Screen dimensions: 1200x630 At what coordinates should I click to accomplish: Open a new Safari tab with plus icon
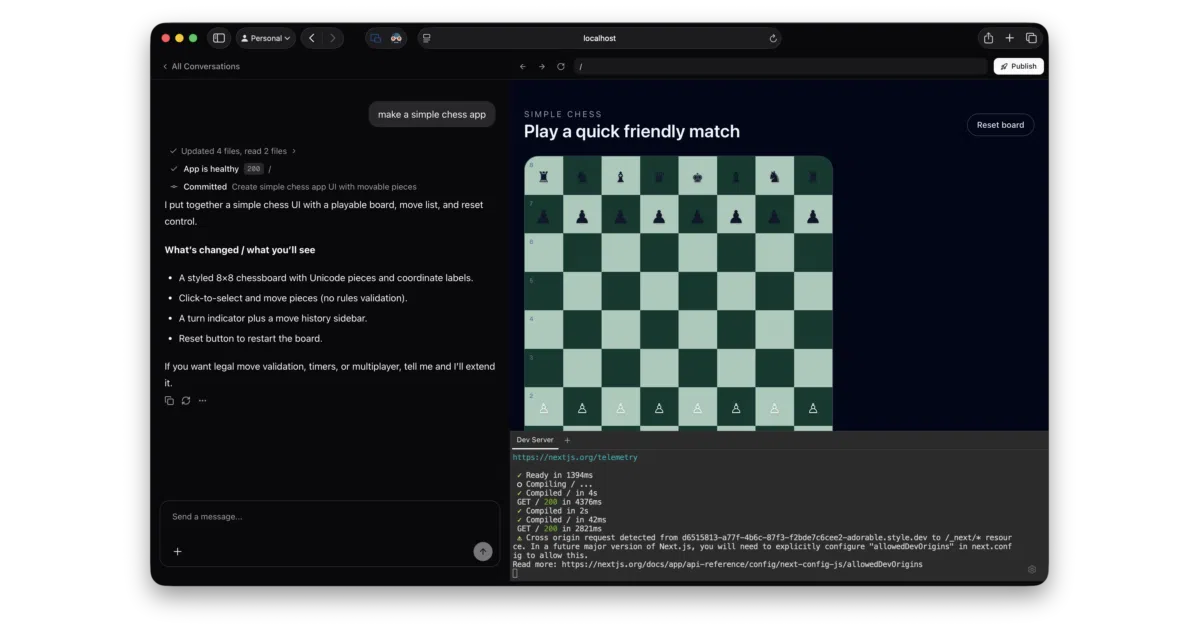pyautogui.click(x=1009, y=38)
